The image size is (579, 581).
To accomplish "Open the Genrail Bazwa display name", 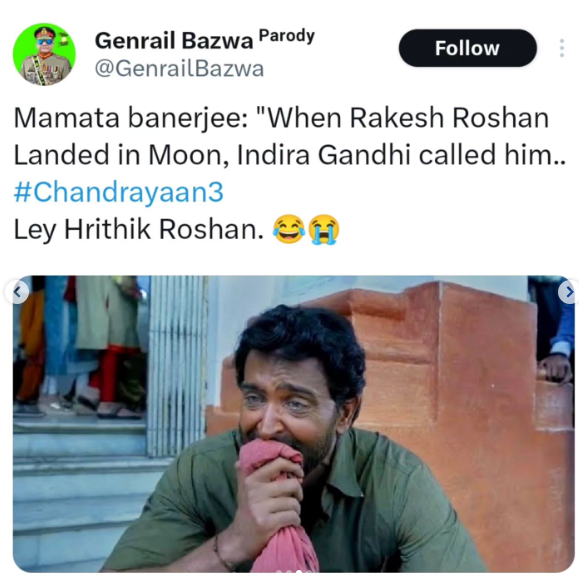I will [174, 40].
